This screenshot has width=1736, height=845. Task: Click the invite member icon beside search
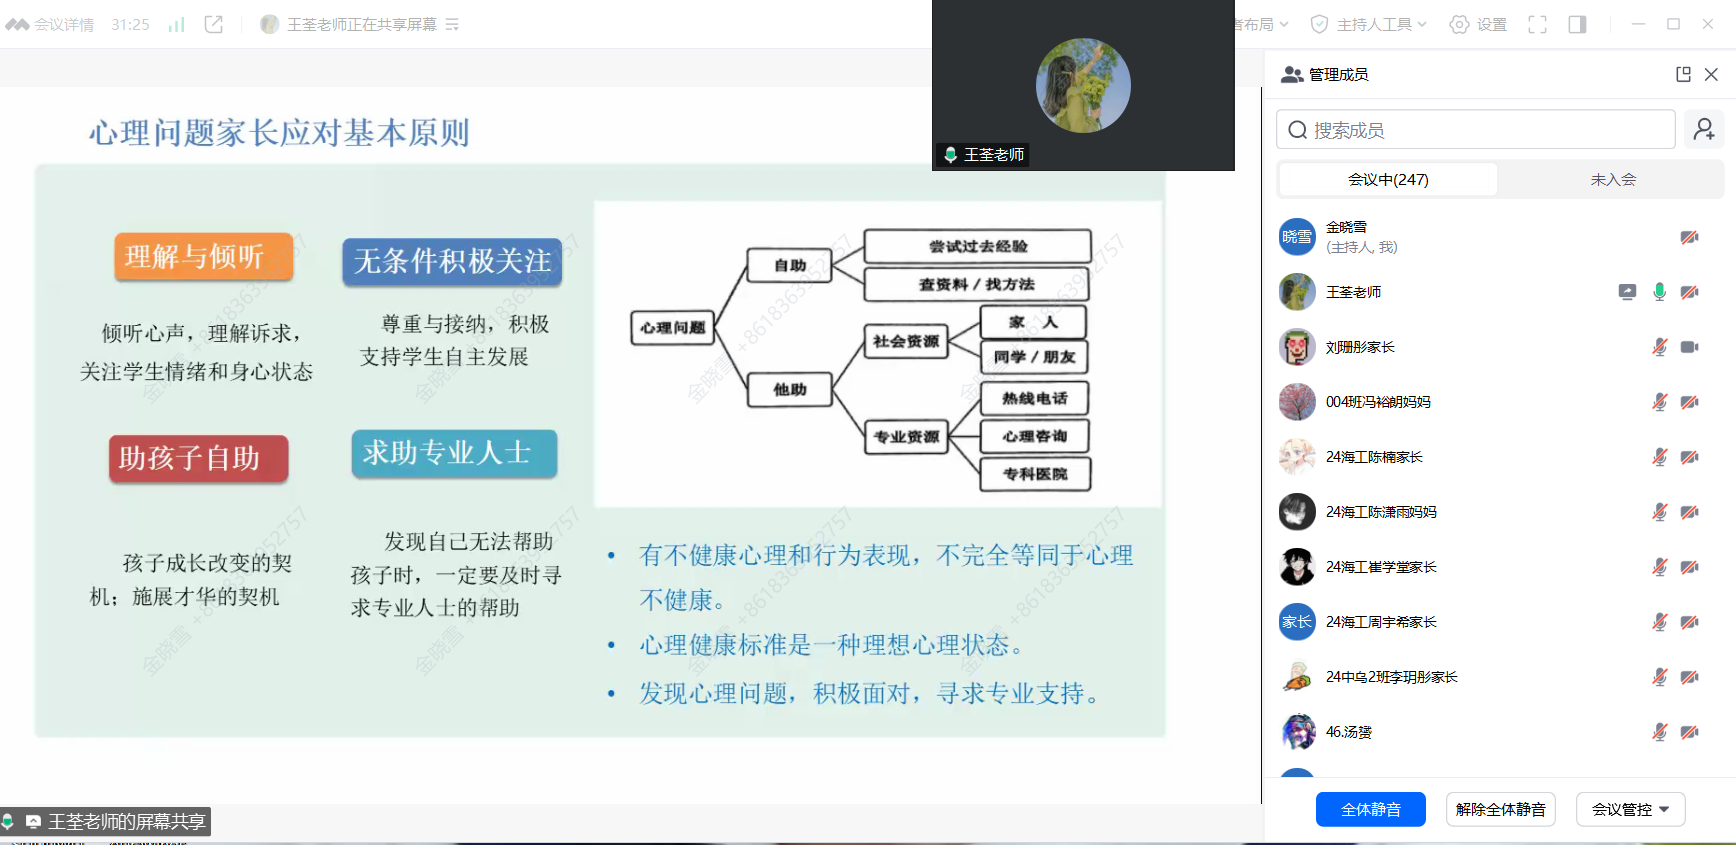point(1704,130)
